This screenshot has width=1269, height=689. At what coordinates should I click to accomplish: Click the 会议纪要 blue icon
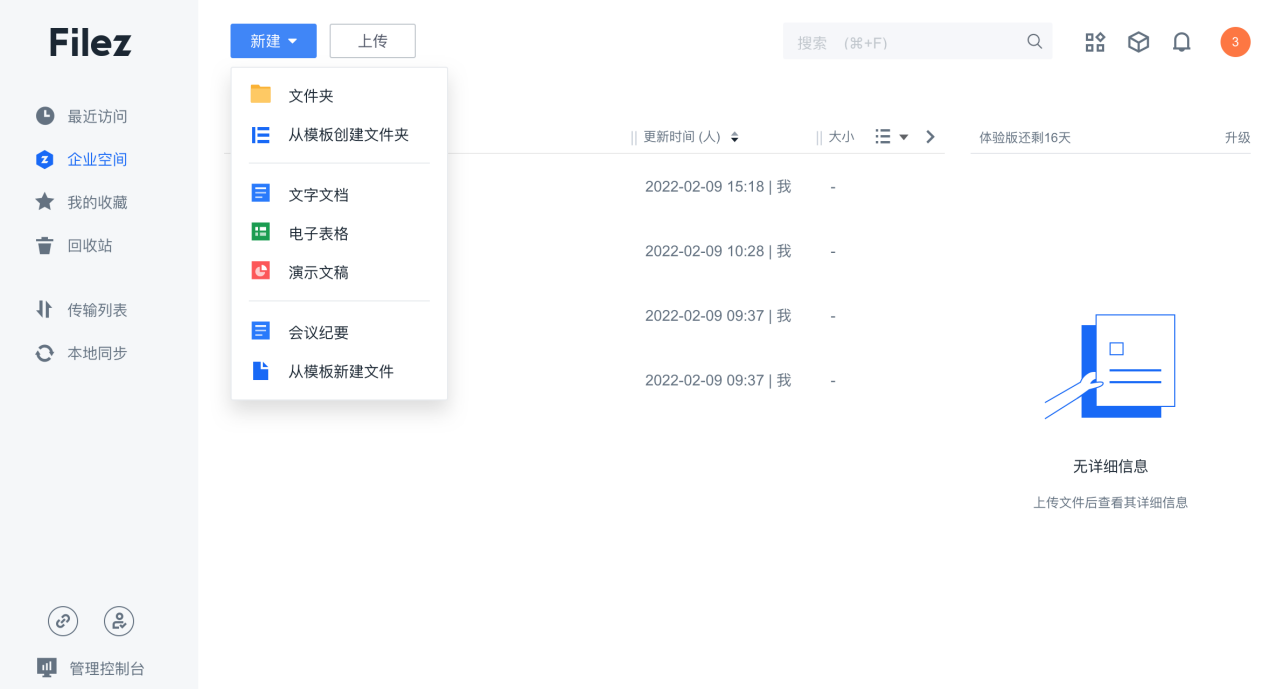261,331
